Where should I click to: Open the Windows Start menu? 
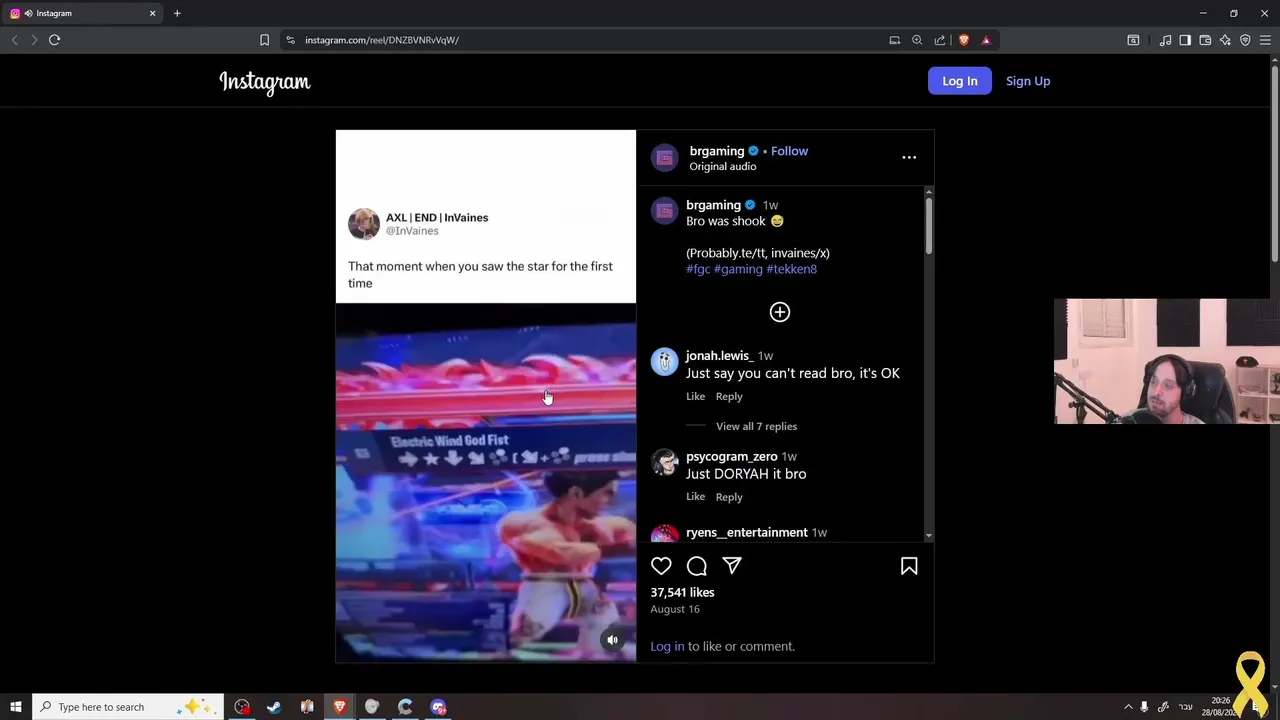coord(16,707)
